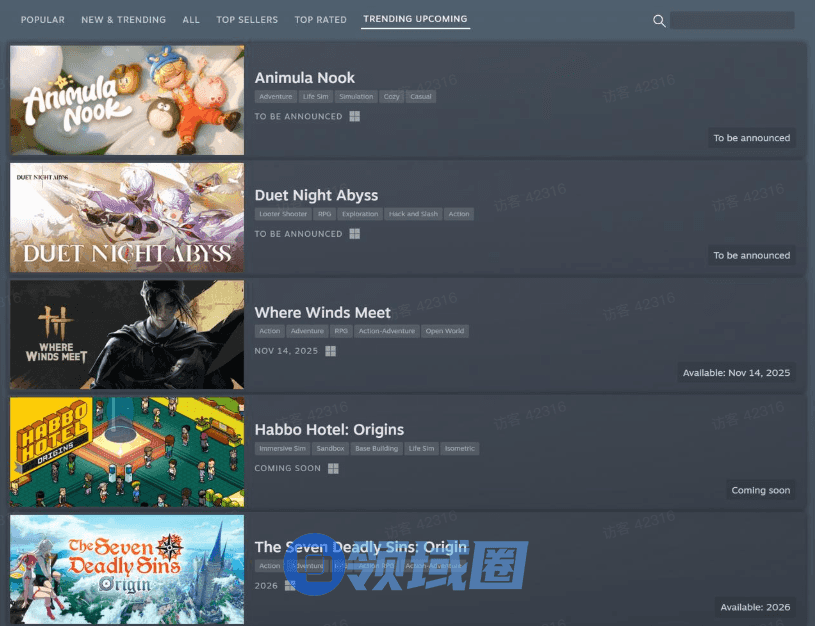Switch to the Popular tab
The width and height of the screenshot is (815, 626).
coord(43,20)
